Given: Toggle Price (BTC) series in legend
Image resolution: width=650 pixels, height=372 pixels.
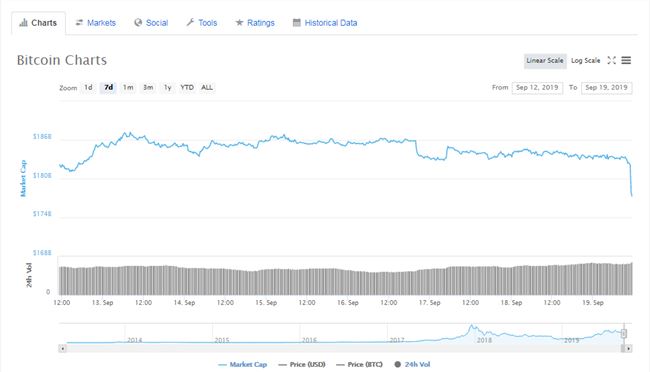Looking at the screenshot, I should point(359,365).
